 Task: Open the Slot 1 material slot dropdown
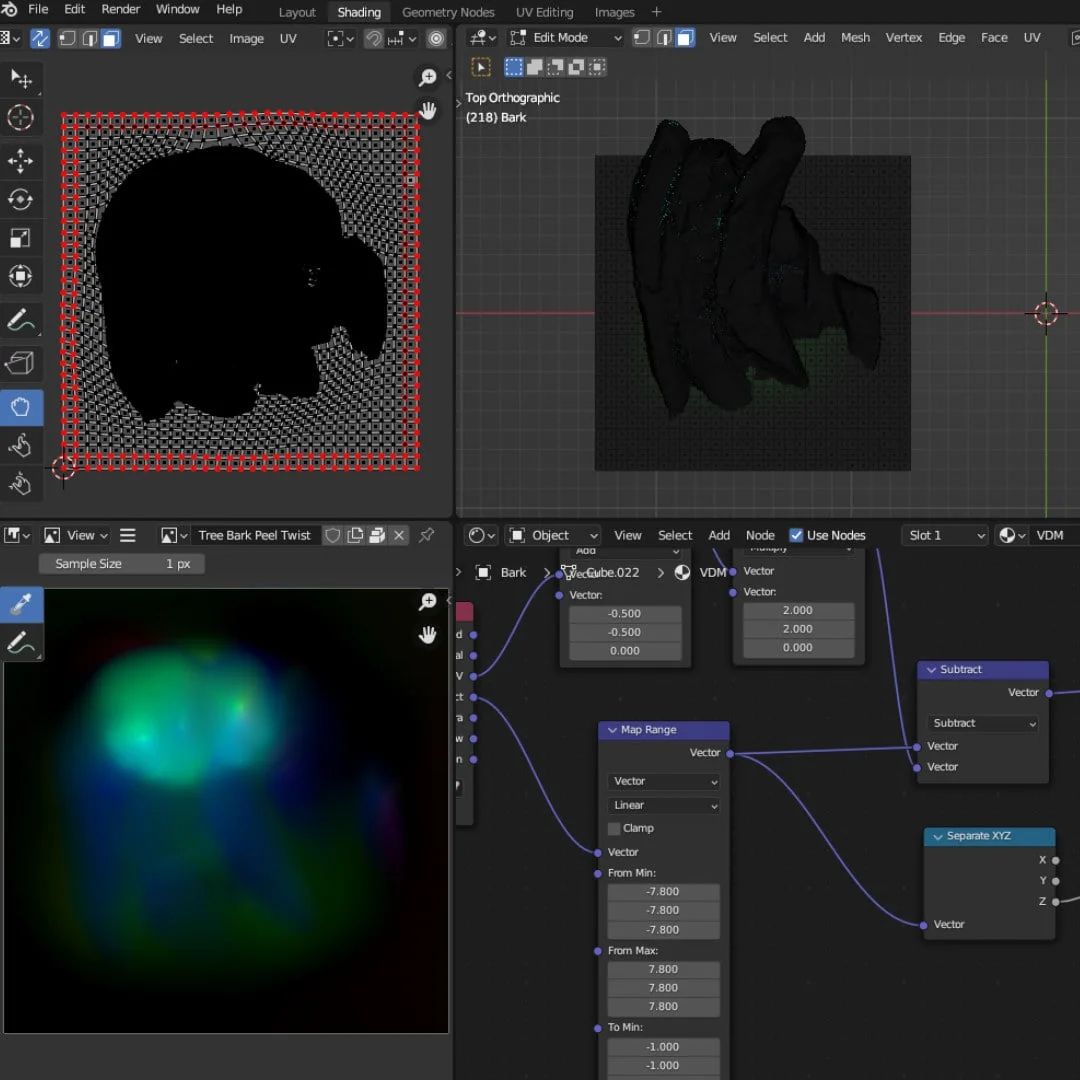coord(944,536)
